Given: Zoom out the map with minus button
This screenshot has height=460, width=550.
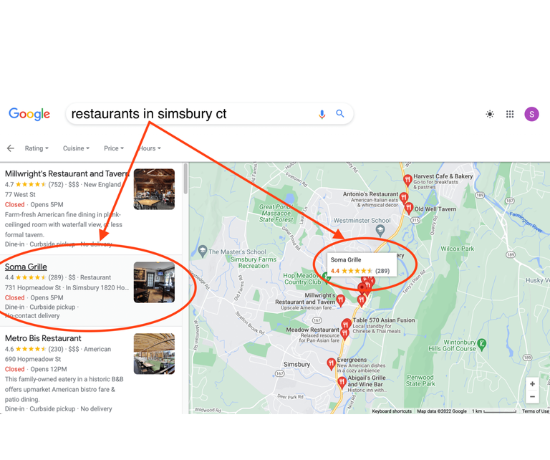Looking at the screenshot, I should click(532, 396).
